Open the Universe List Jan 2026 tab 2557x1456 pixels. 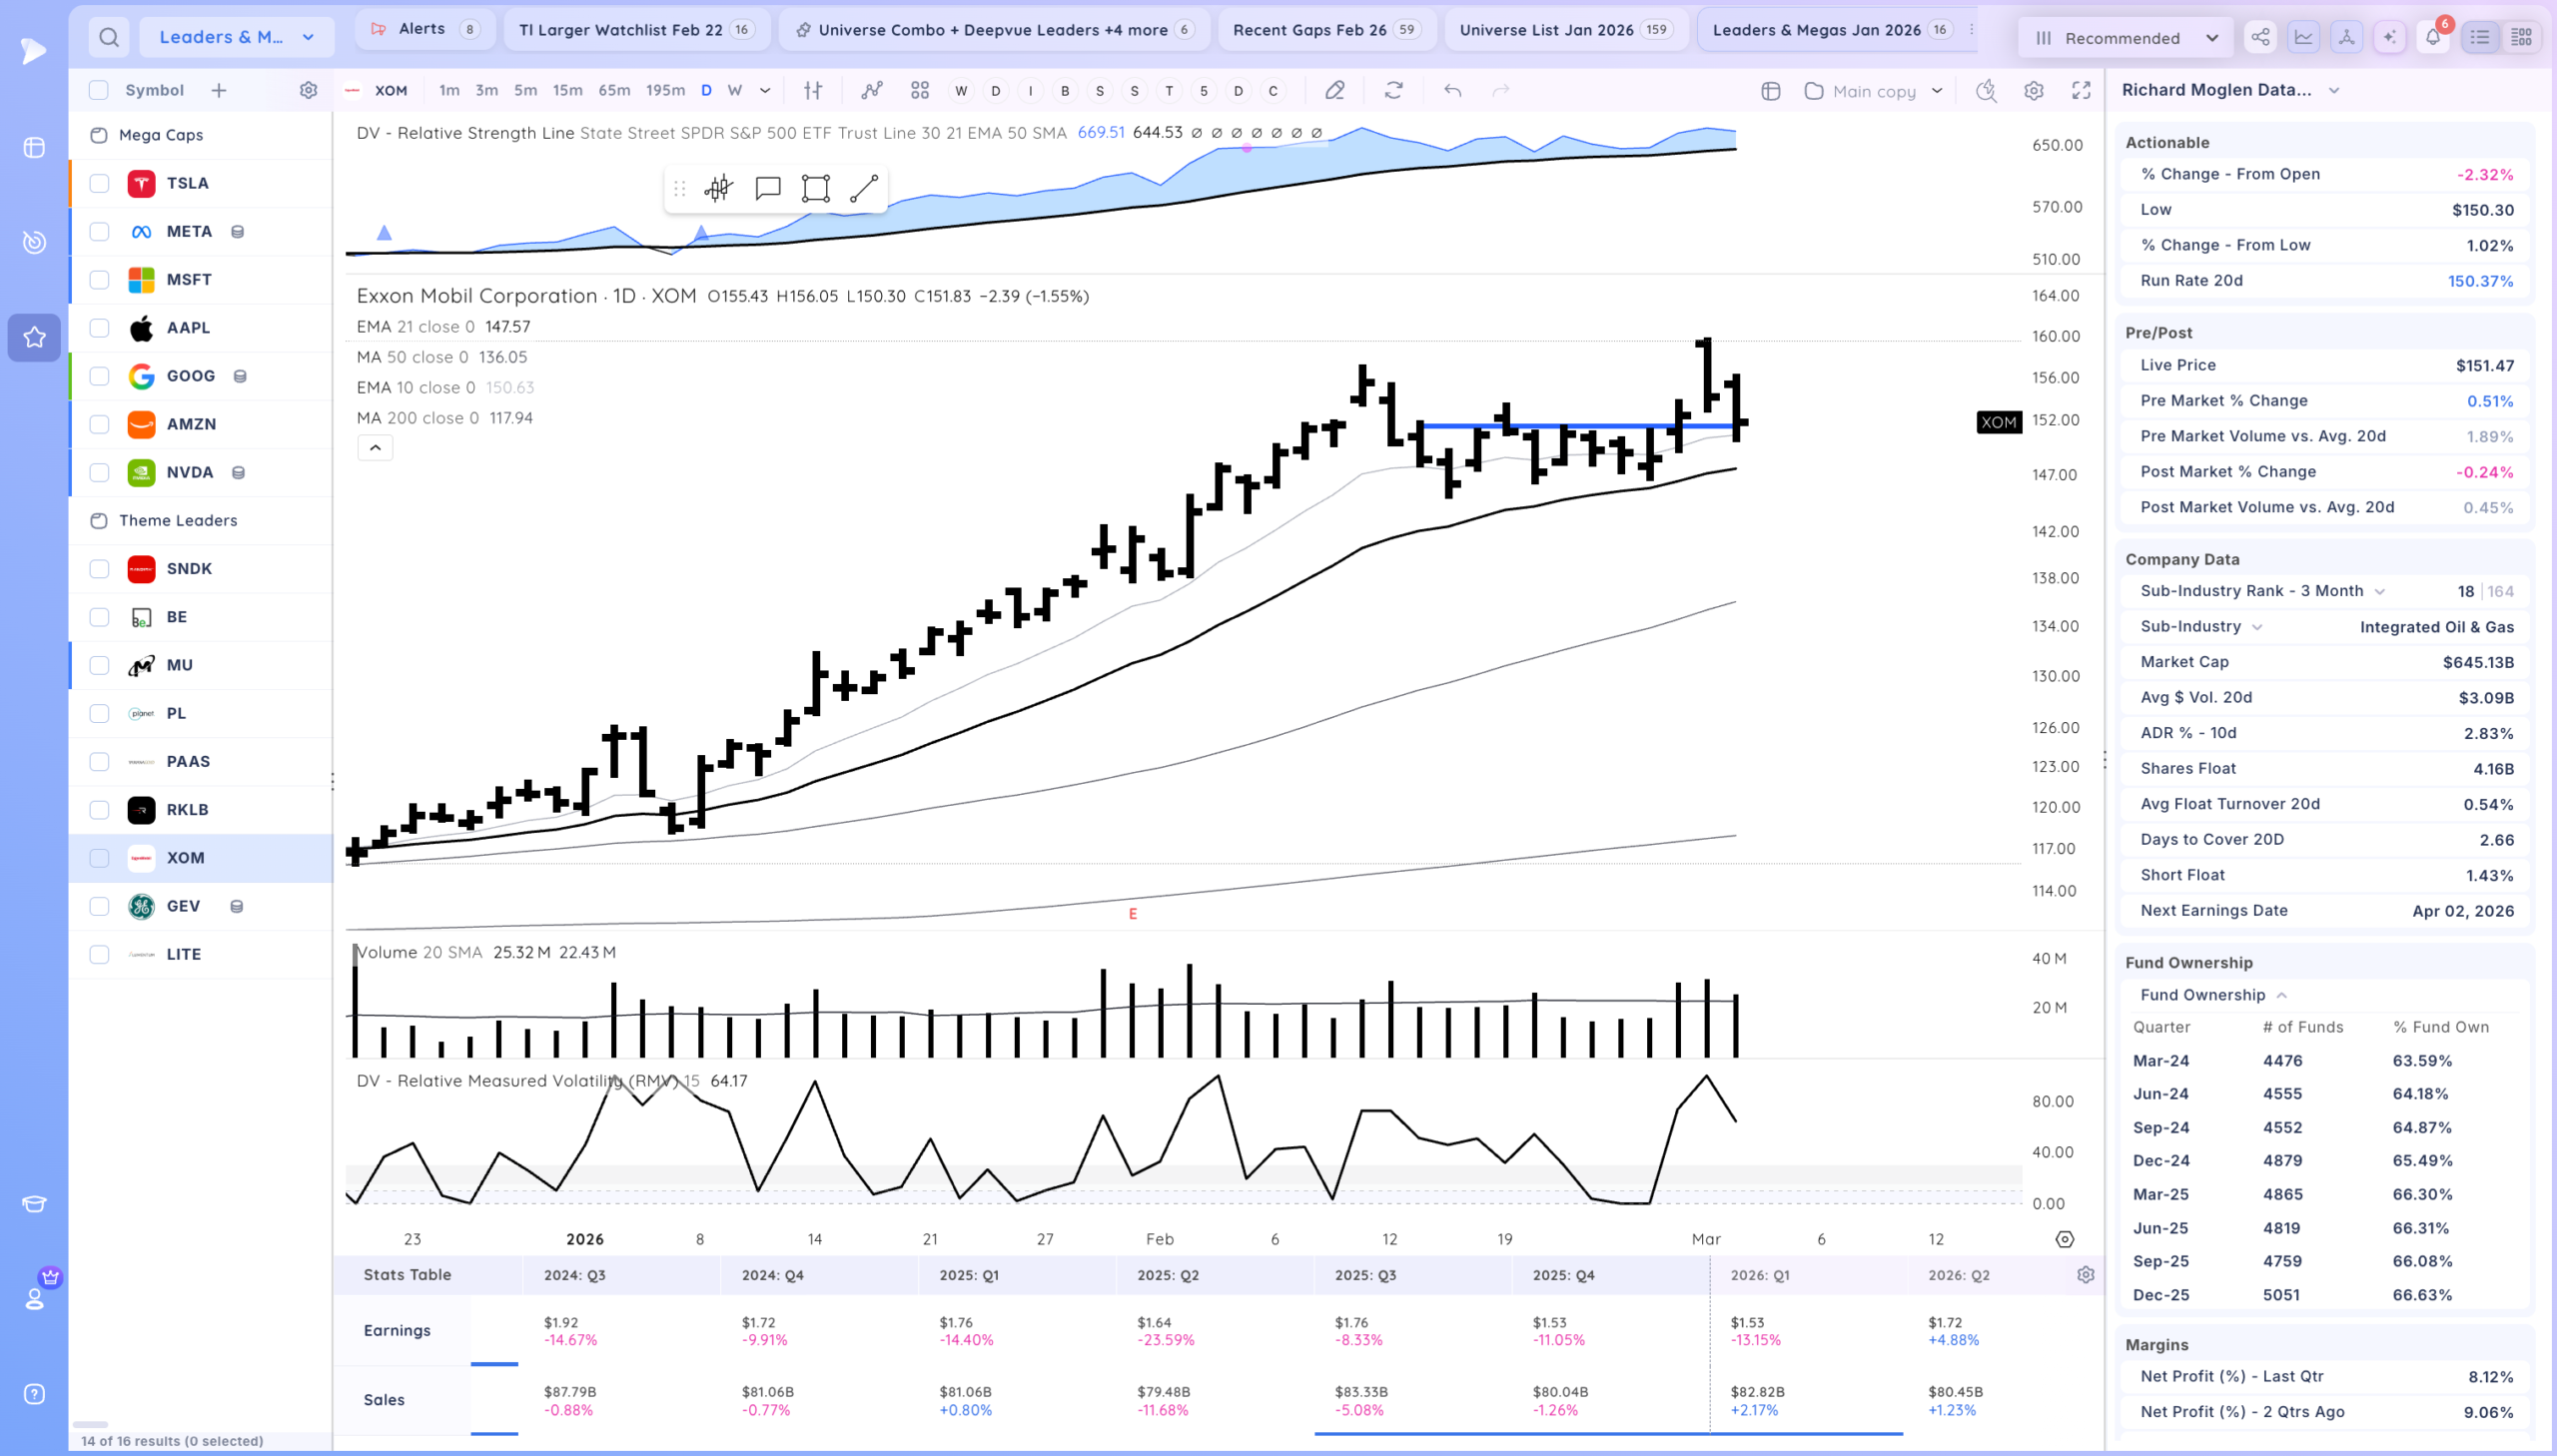(x=1565, y=30)
